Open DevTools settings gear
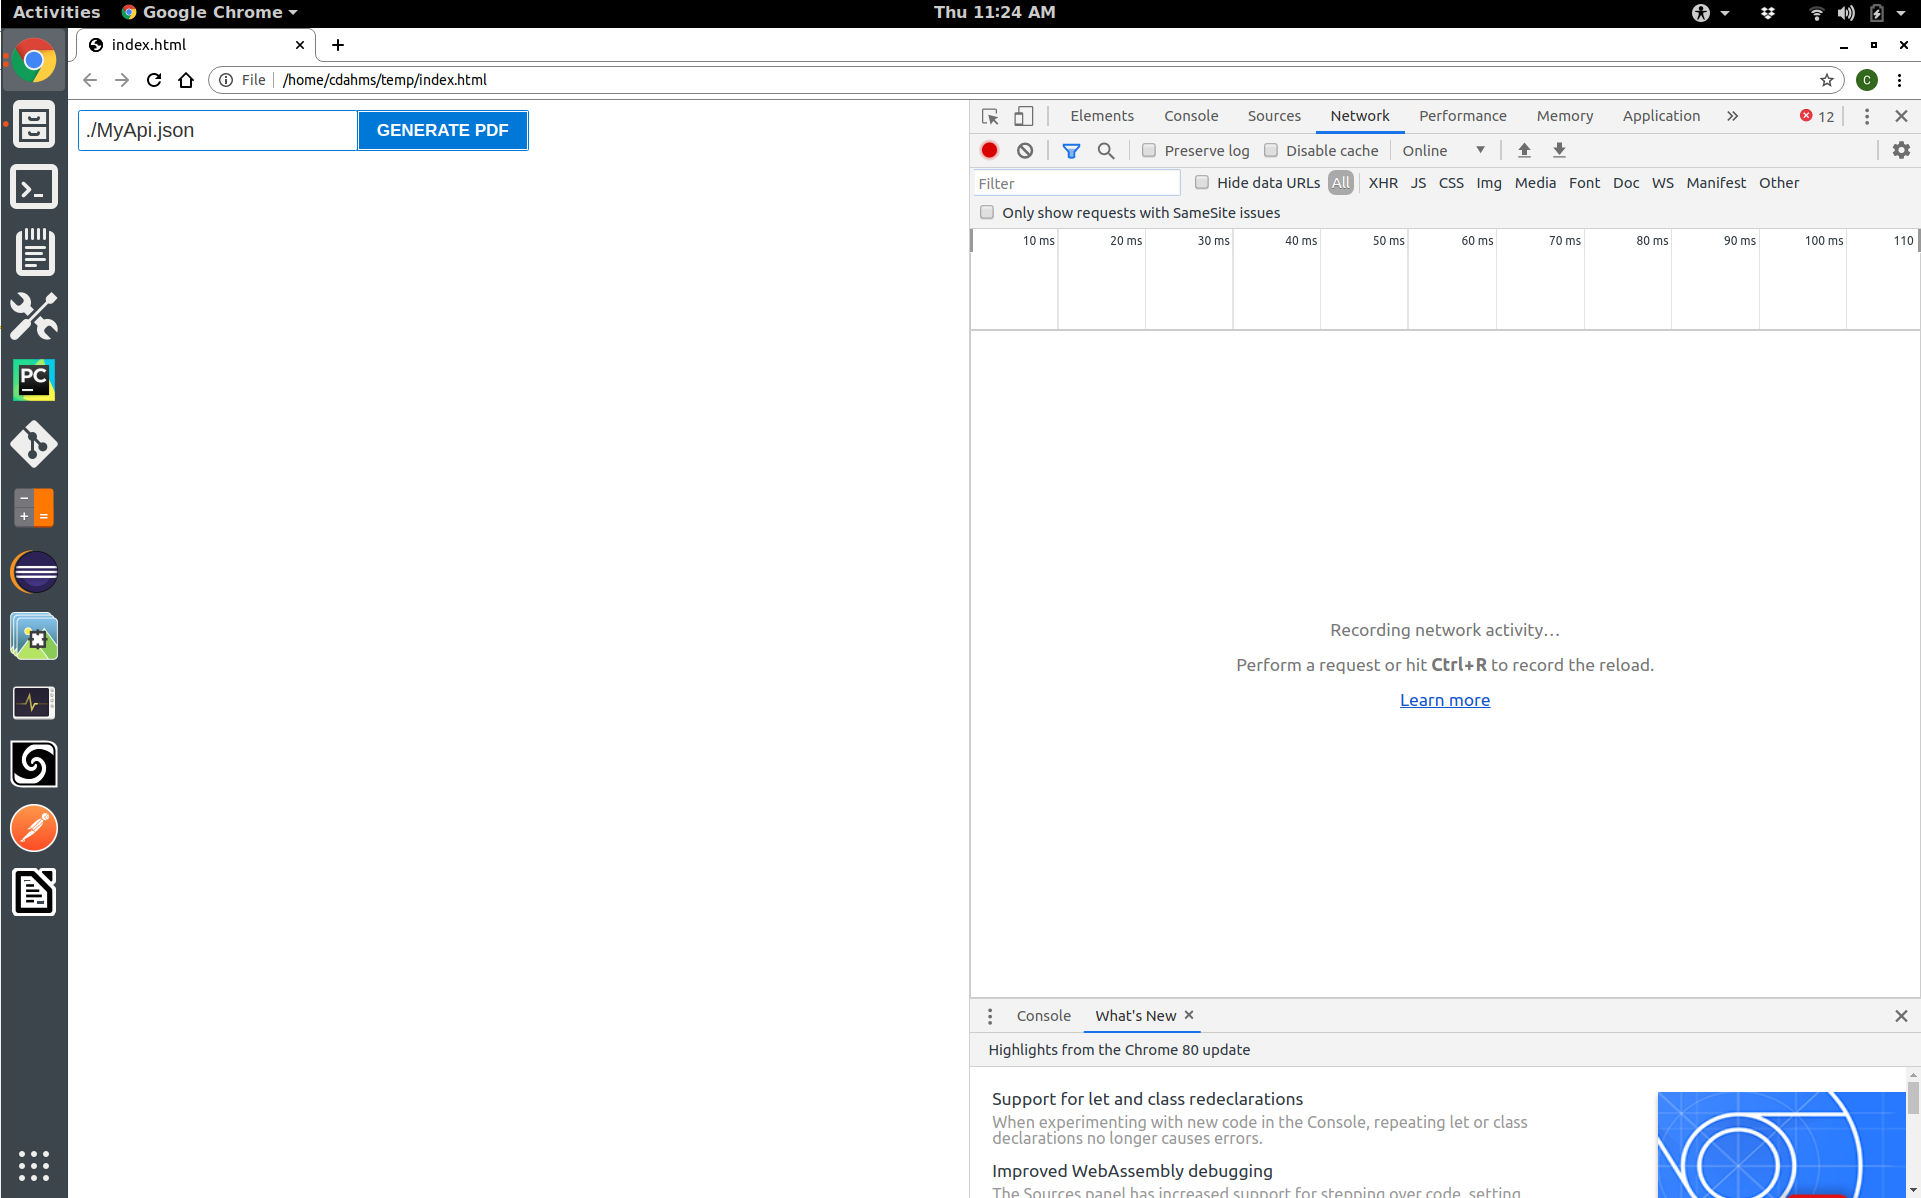 click(1901, 150)
